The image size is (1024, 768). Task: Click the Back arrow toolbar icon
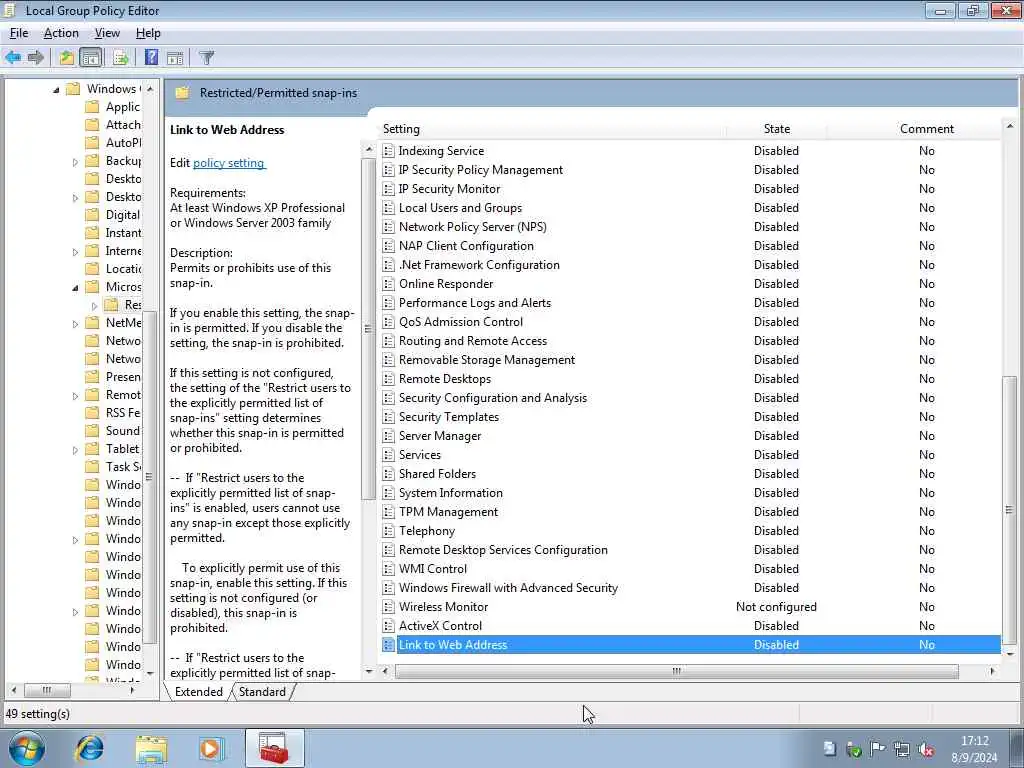tap(13, 57)
